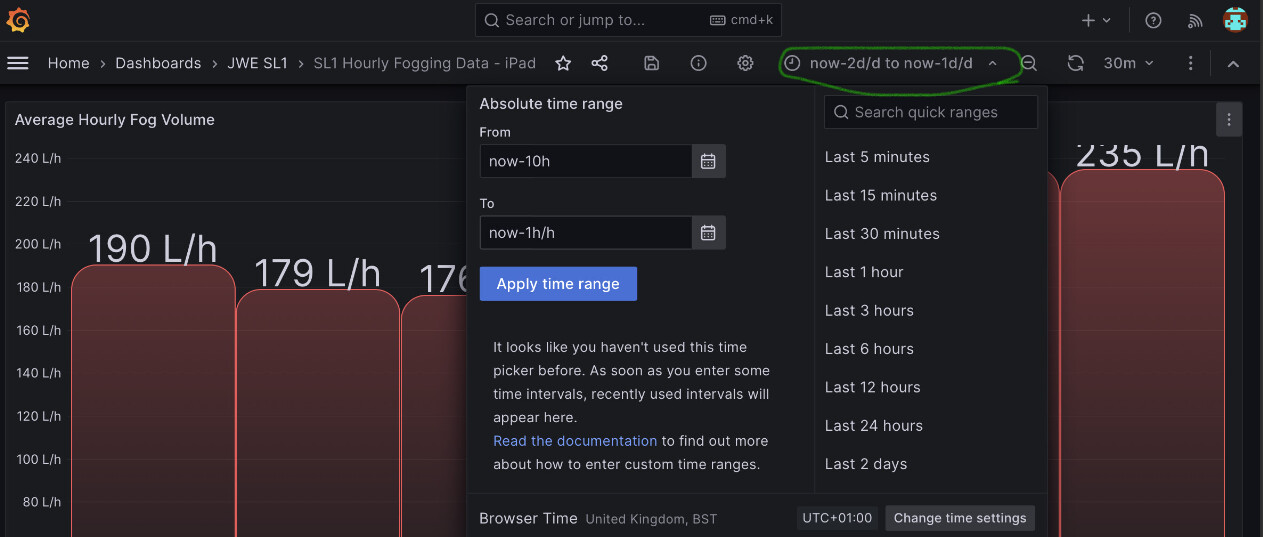1263x537 pixels.
Task: Open the news RSS feed icon
Action: pos(1195,20)
